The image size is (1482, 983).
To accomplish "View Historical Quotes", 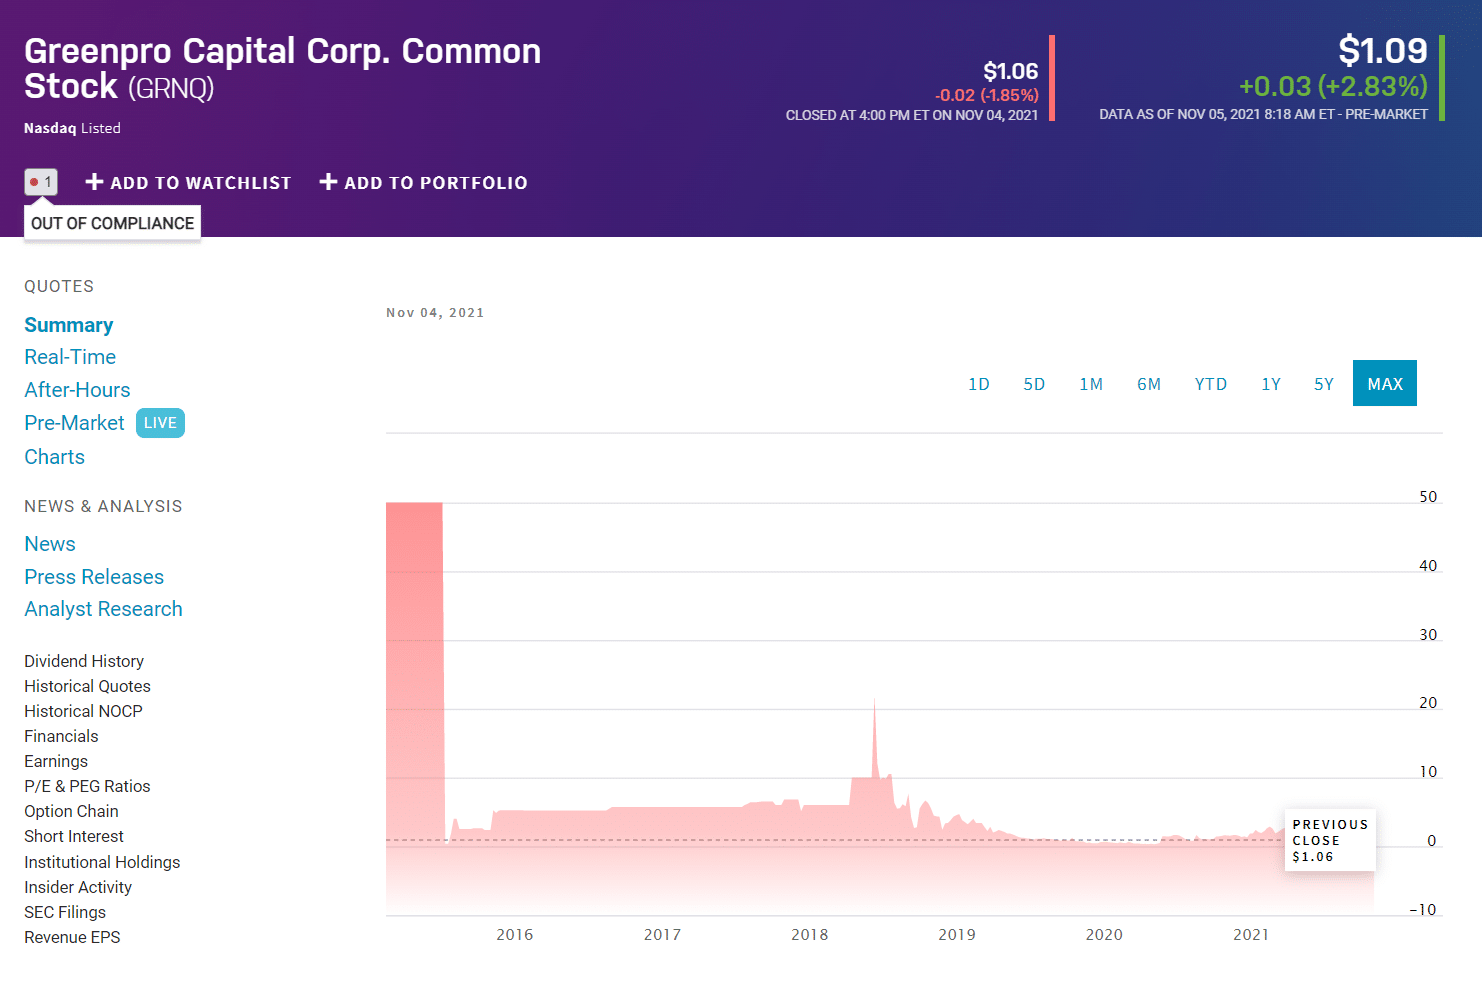I will 87,686.
